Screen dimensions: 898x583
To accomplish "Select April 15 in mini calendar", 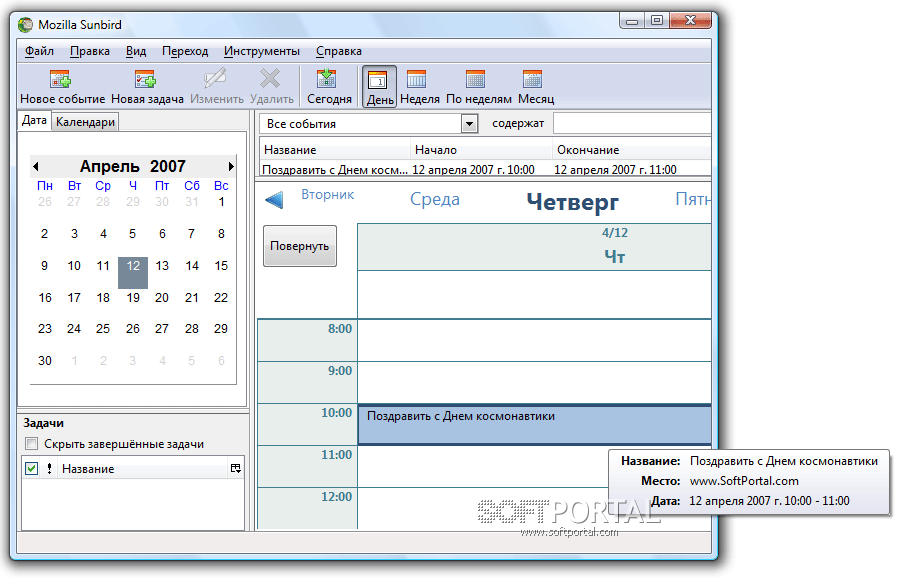I will (221, 266).
